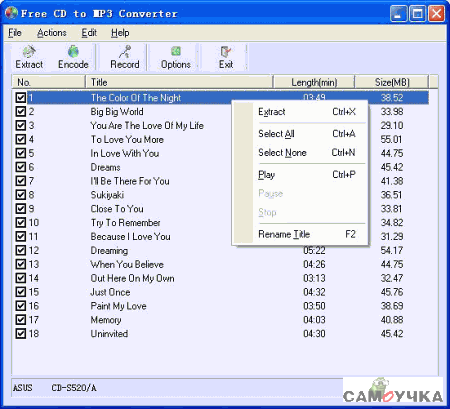Viewport: 450px width, 409px height.
Task: Open the Edit menu
Action: click(x=89, y=33)
